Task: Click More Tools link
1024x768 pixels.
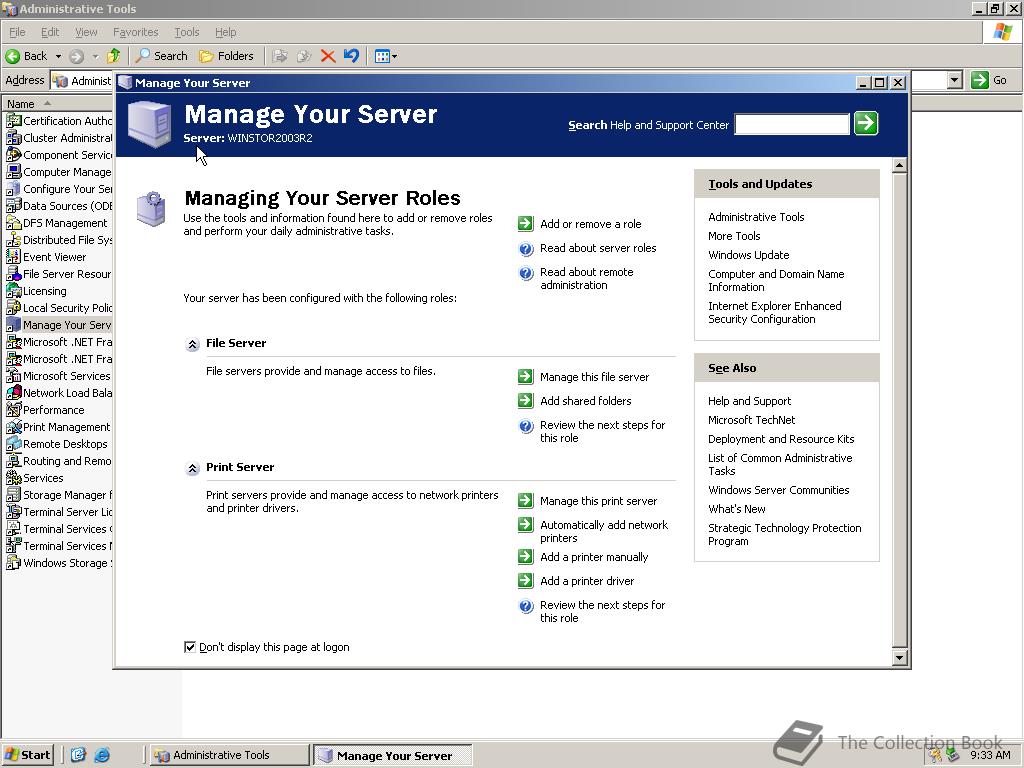Action: click(734, 236)
